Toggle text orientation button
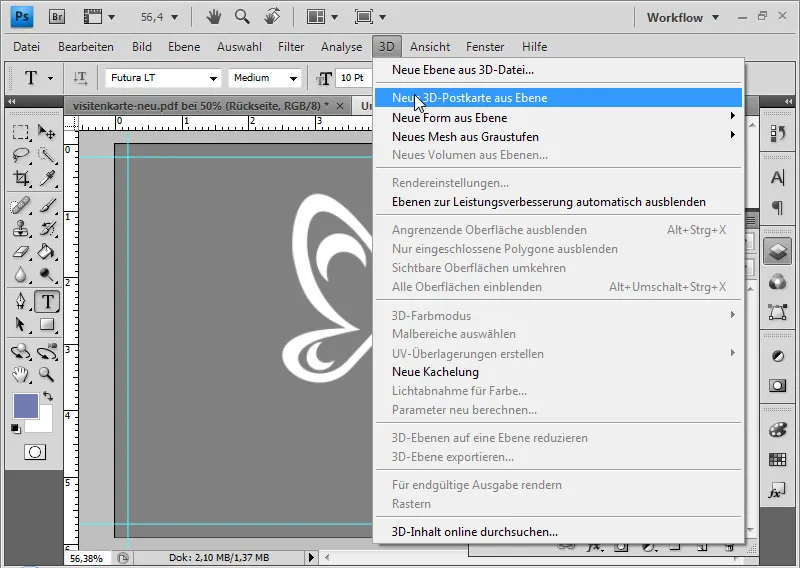This screenshot has height=568, width=800. (80, 78)
